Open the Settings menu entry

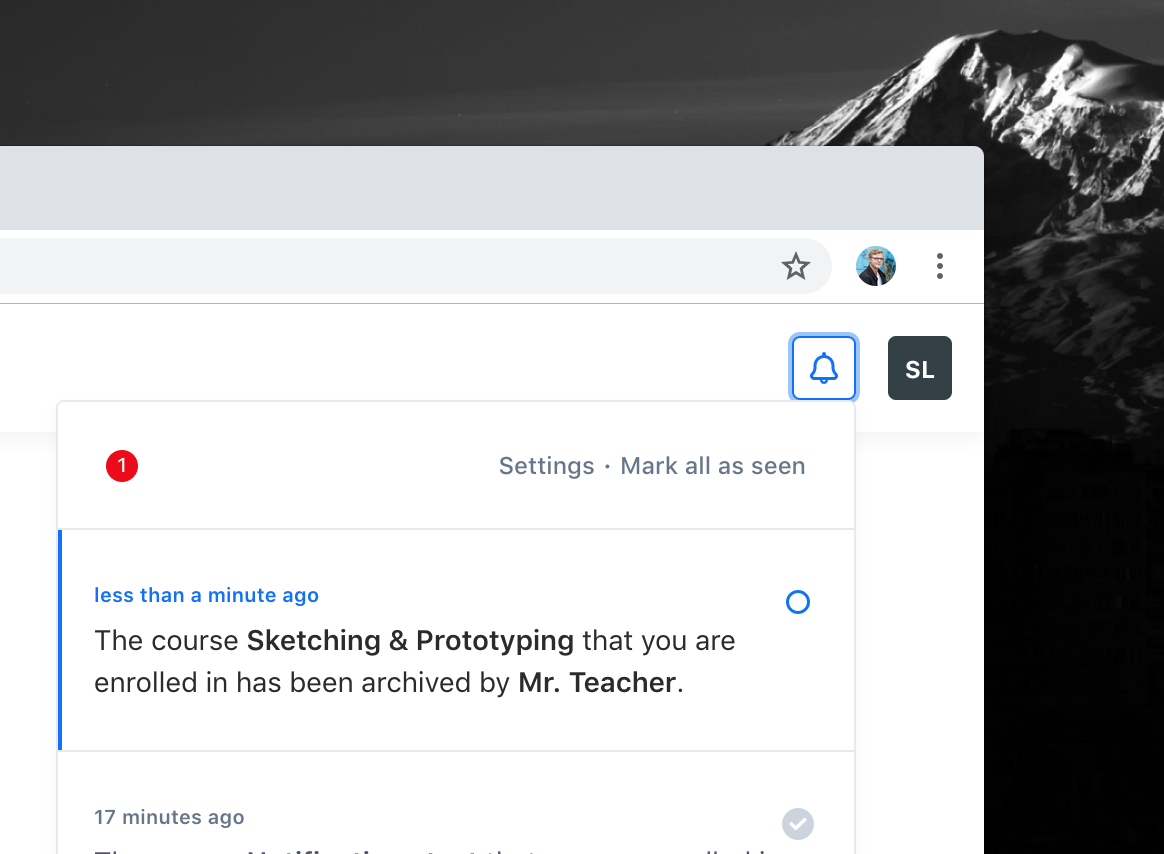pos(546,466)
